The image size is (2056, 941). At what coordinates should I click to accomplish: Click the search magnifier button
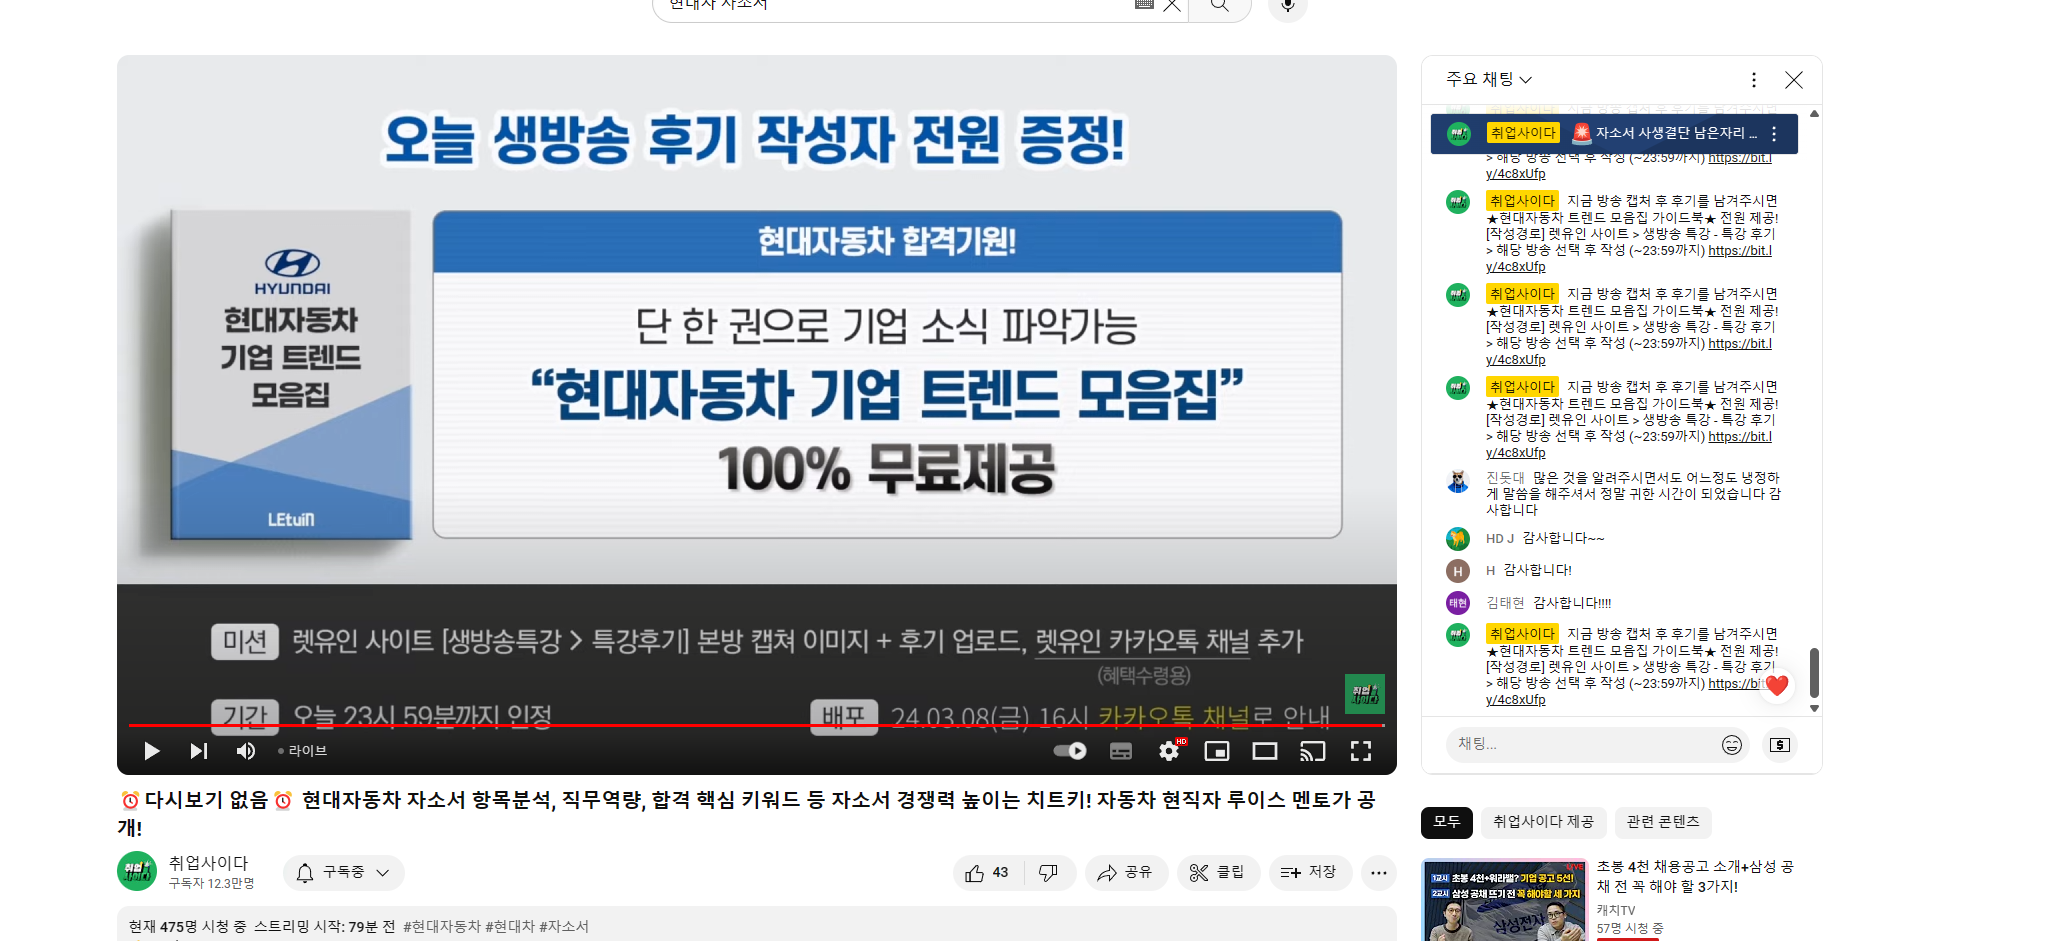[x=1219, y=5]
